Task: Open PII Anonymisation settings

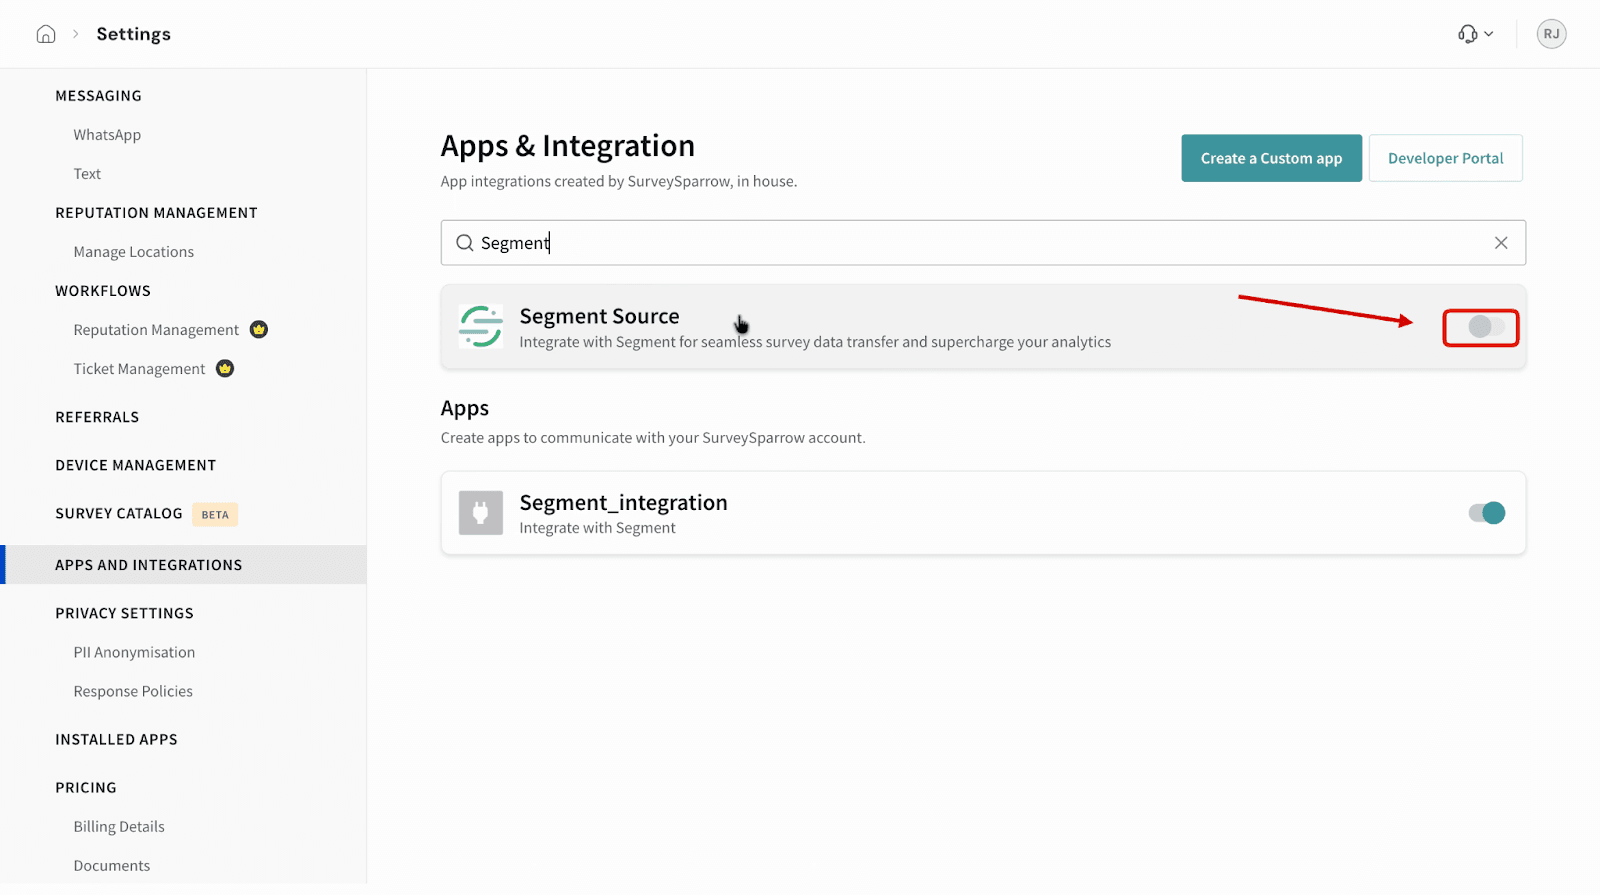Action: [134, 652]
